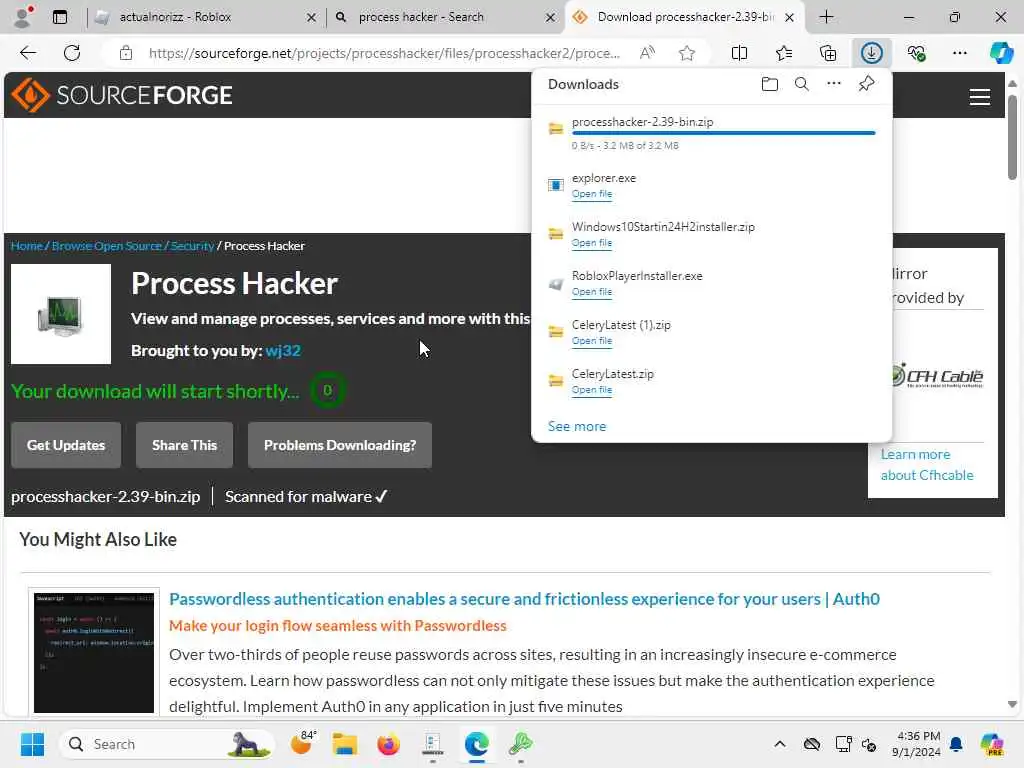Click the address bar URL
The image size is (1024, 768).
pos(384,53)
